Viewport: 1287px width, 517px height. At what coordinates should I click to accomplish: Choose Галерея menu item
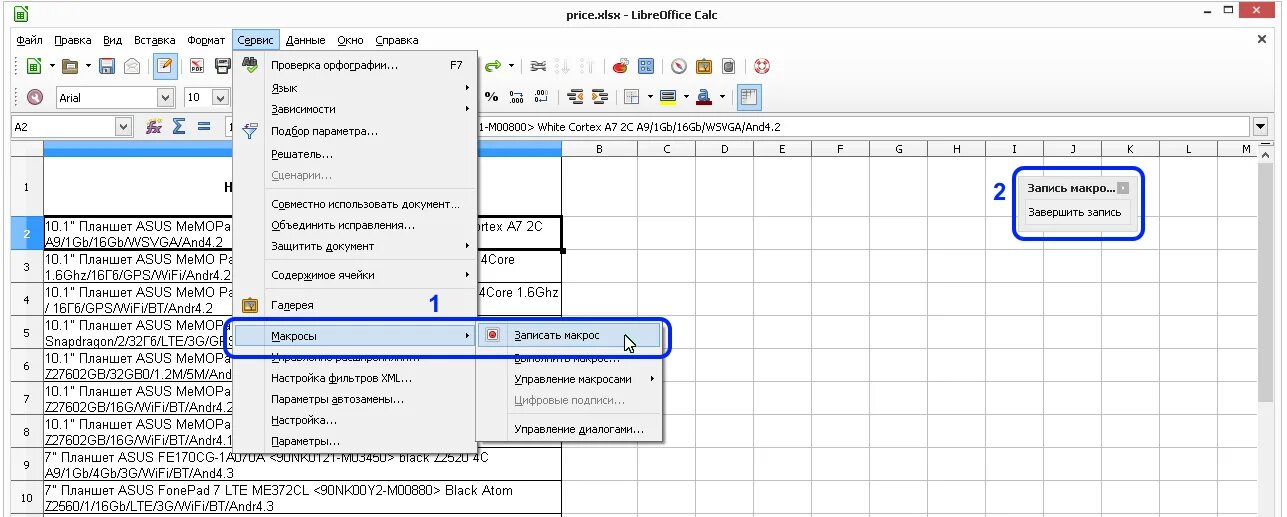click(x=355, y=305)
